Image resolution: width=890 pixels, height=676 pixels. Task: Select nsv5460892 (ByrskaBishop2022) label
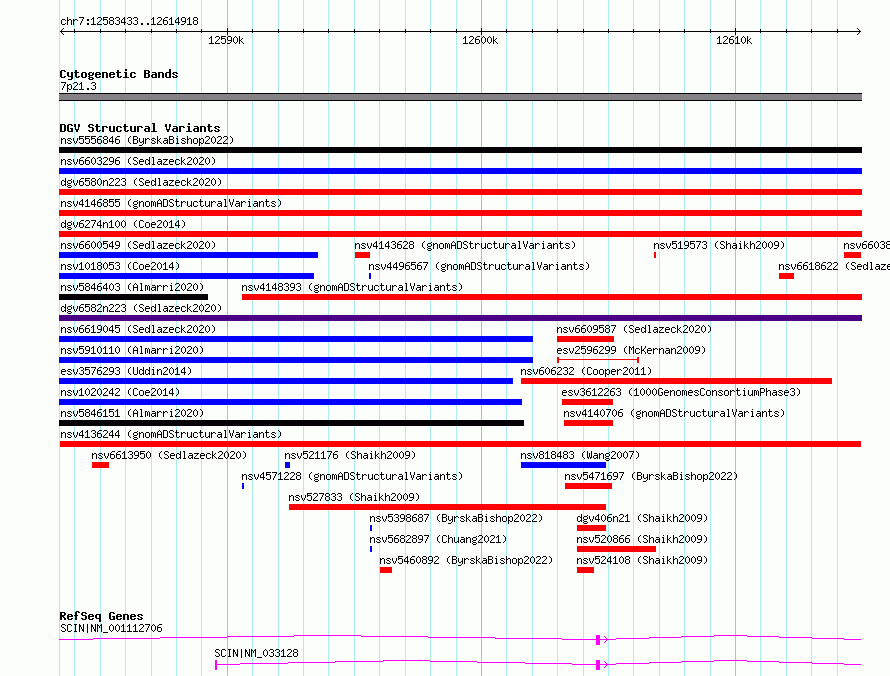pos(466,560)
